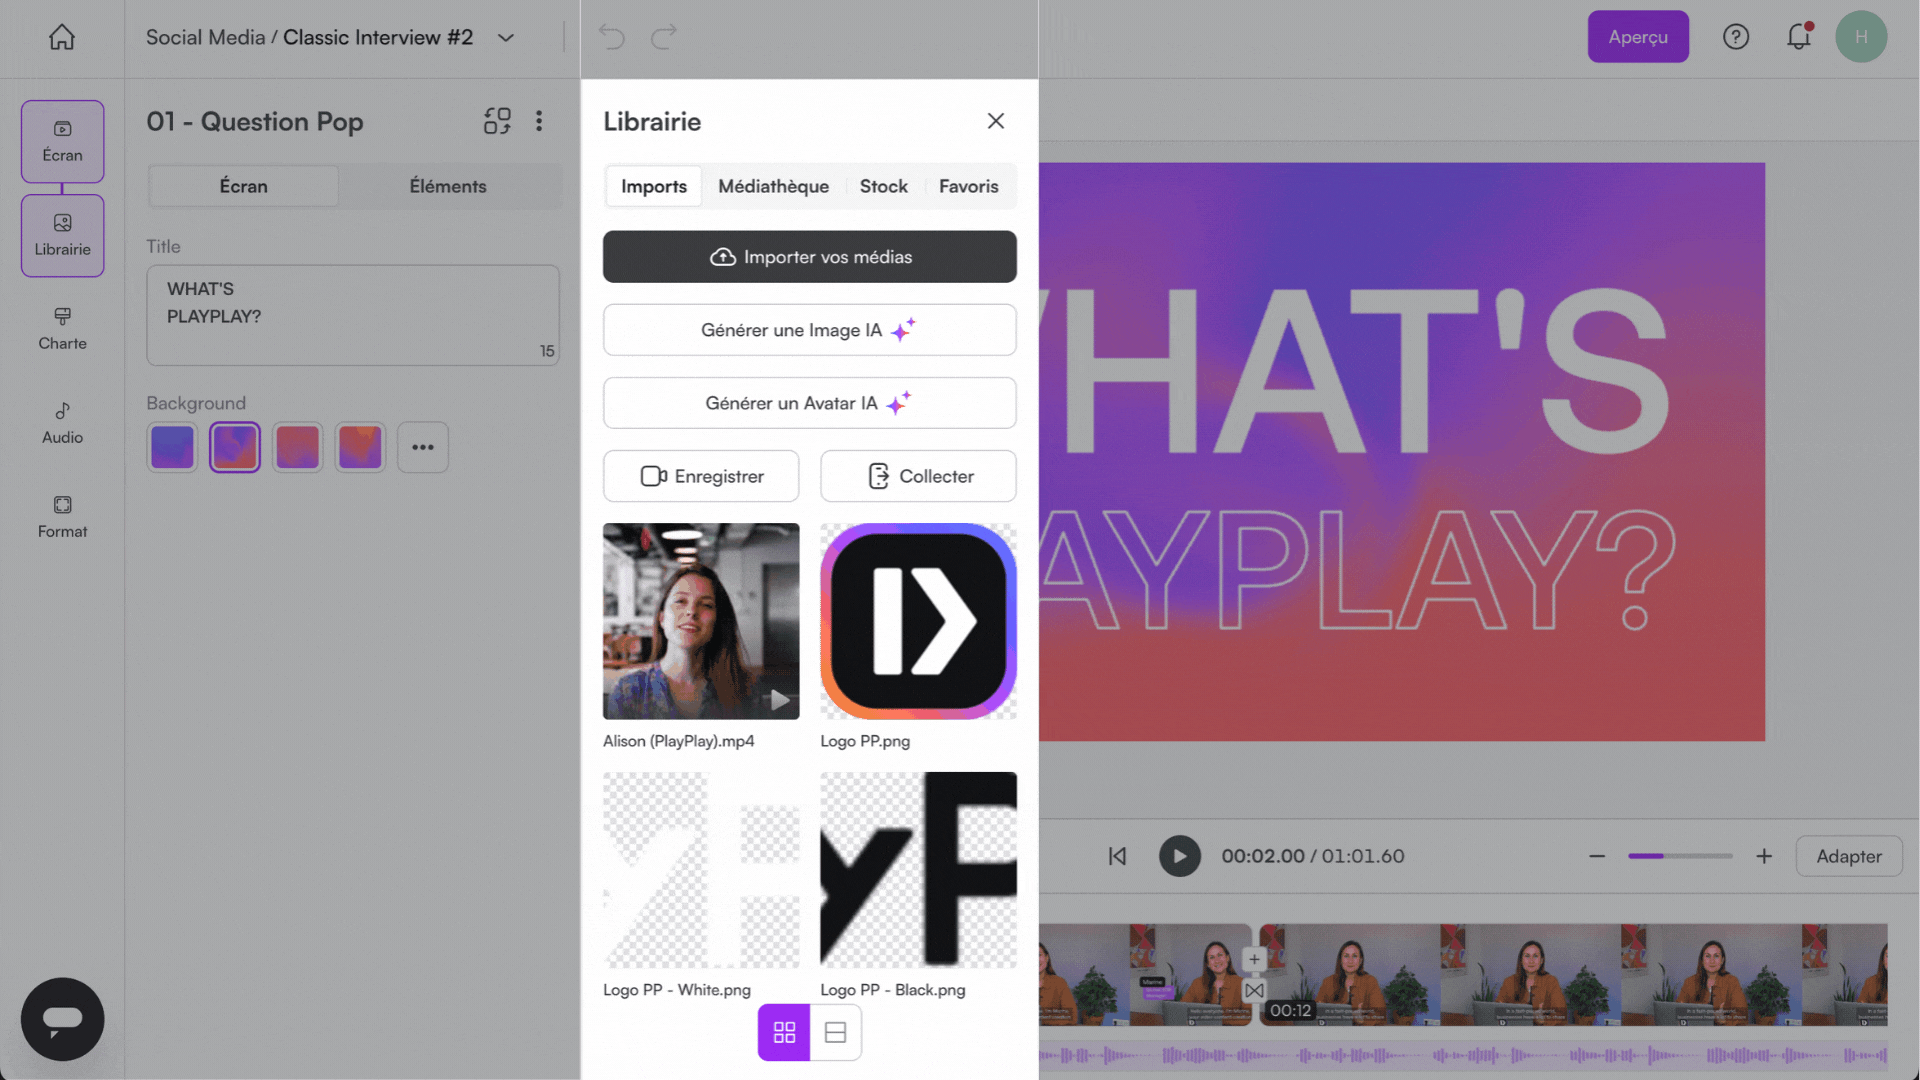Click Générer une Image IA button
1920x1080 pixels.
click(809, 330)
